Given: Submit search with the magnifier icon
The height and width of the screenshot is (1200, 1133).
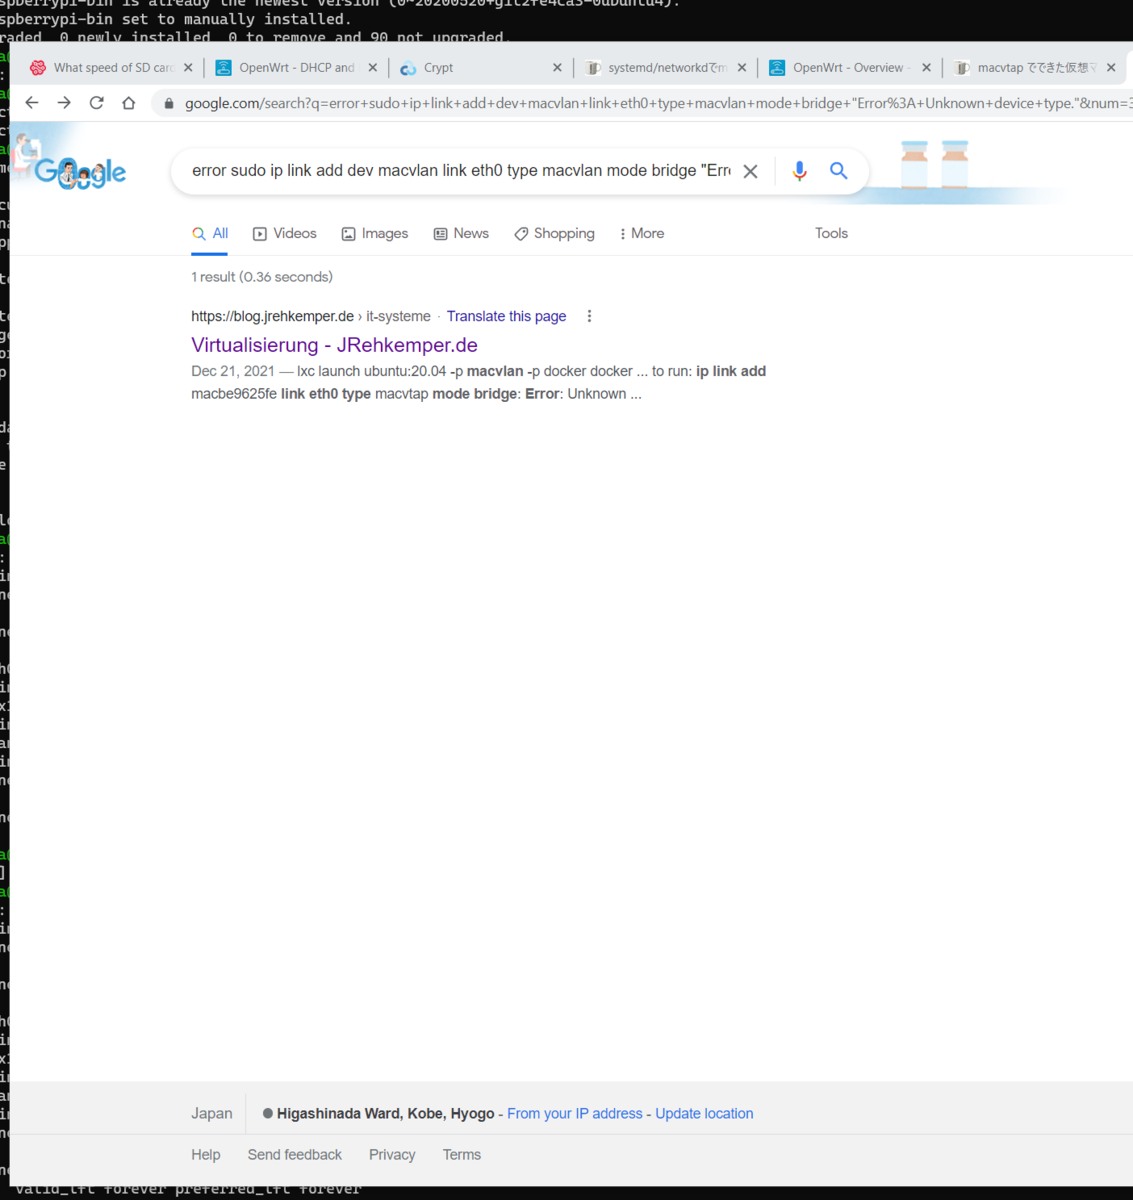Looking at the screenshot, I should [x=838, y=171].
